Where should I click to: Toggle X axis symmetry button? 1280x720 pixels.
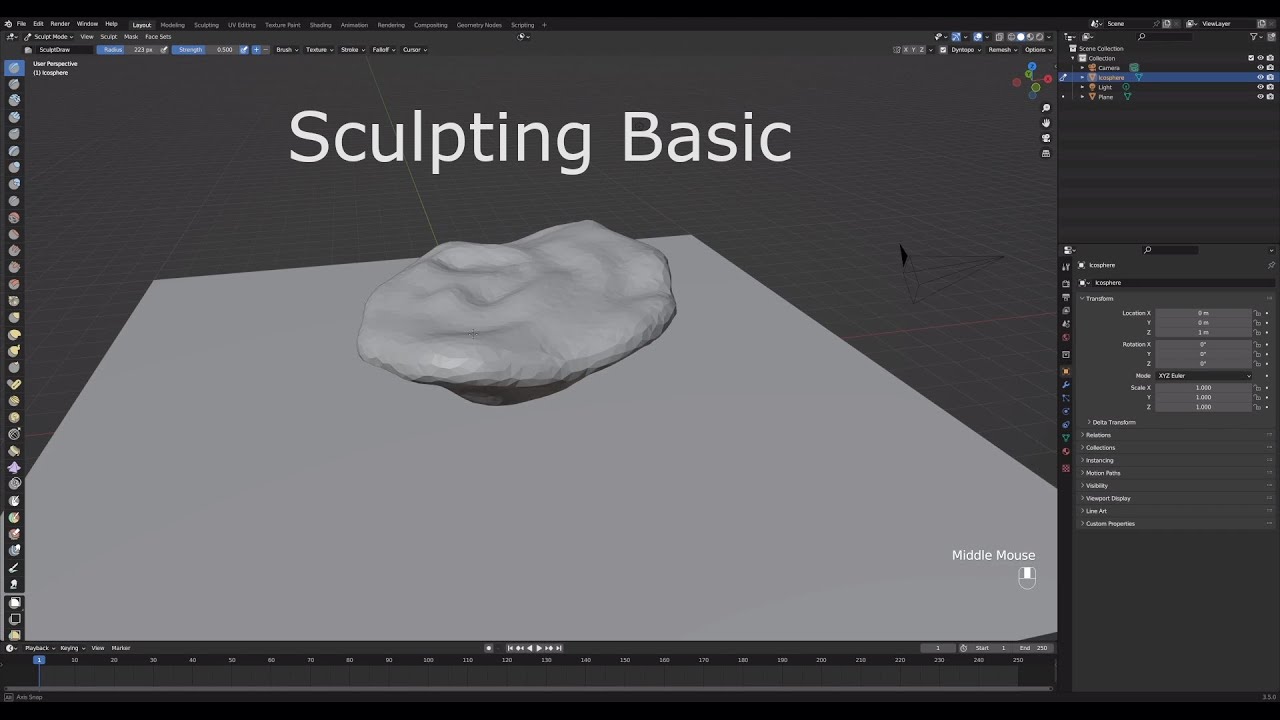(907, 49)
